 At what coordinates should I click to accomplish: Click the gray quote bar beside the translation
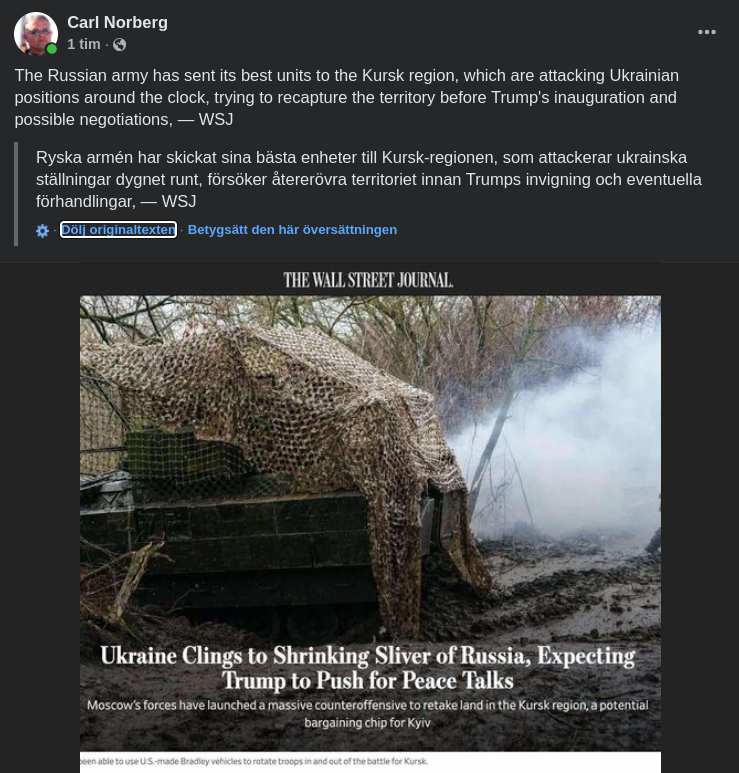click(x=16, y=194)
